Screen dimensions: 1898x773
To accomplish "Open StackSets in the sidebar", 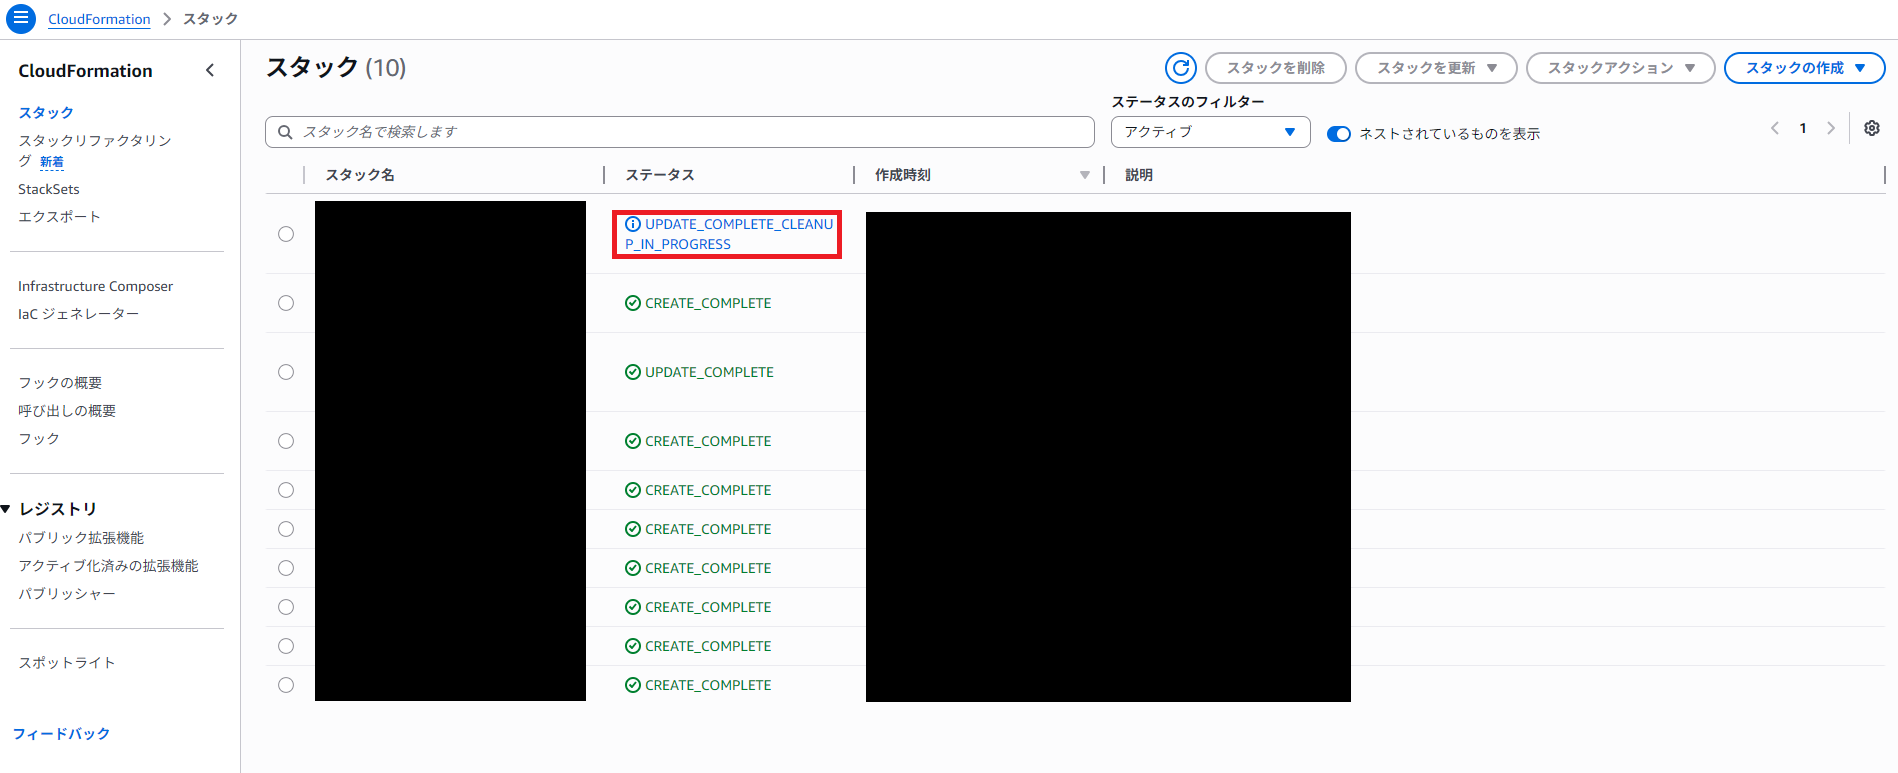I will point(49,189).
